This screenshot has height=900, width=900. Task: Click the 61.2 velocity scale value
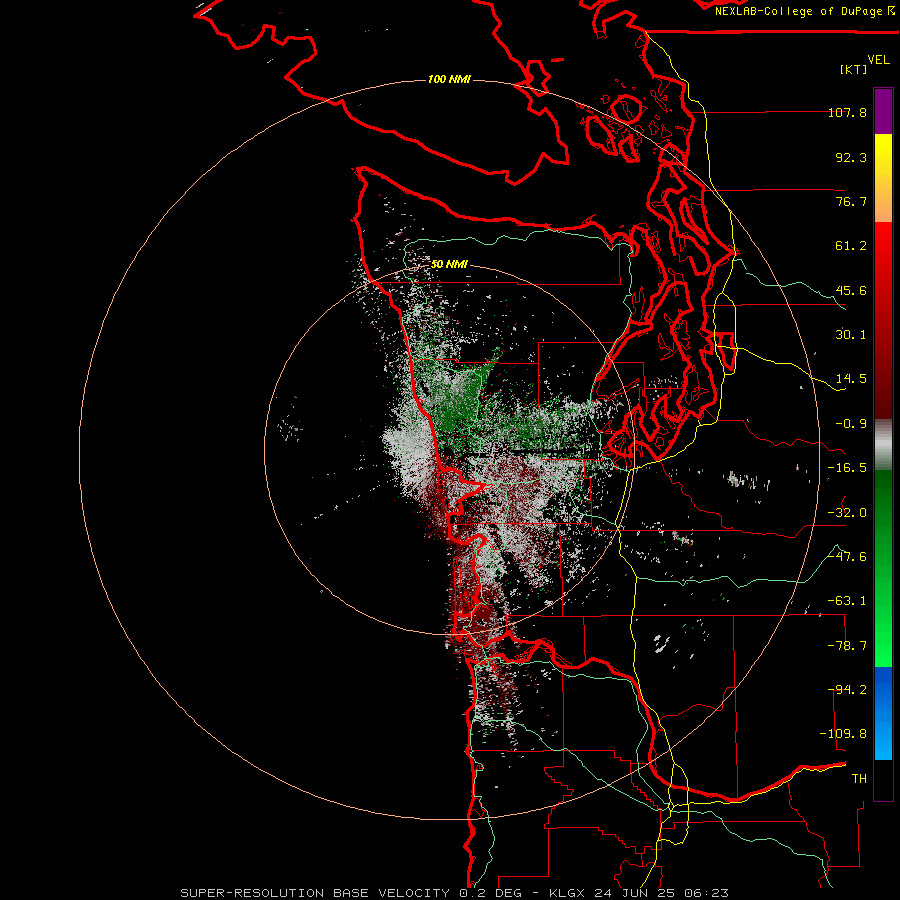[x=851, y=246]
